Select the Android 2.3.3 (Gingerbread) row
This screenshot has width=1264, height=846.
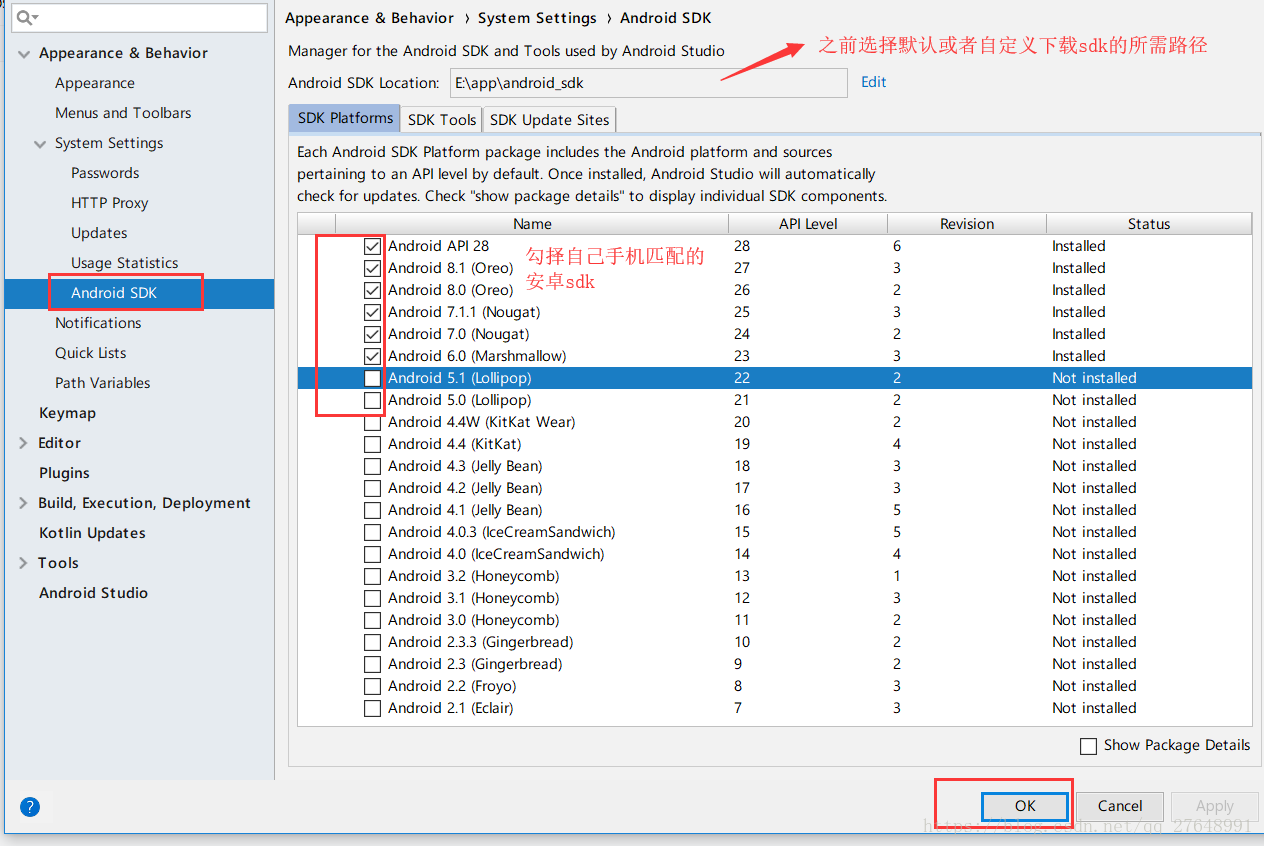774,642
